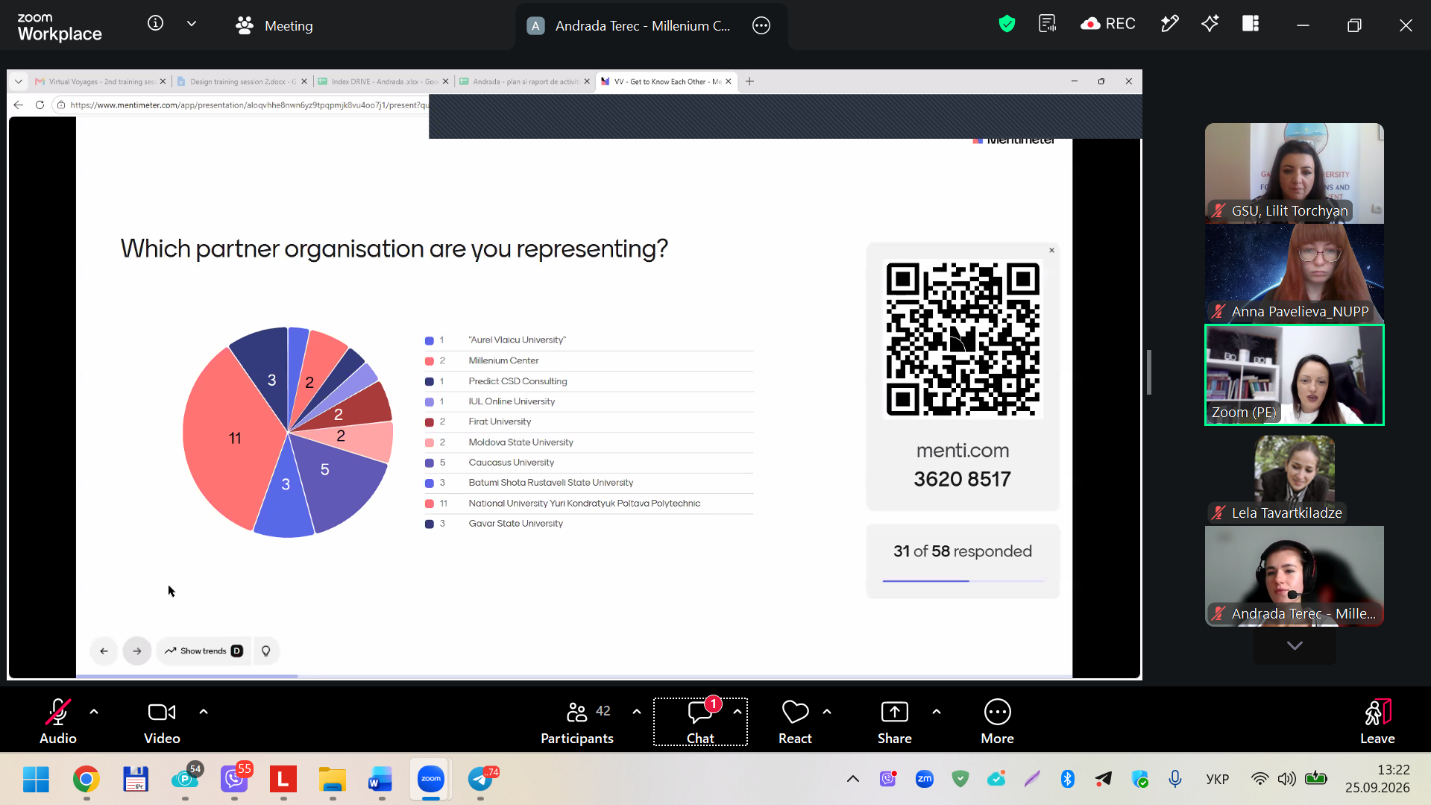Expand participants options arrow
Image resolution: width=1431 pixels, height=805 pixels.
click(x=636, y=712)
